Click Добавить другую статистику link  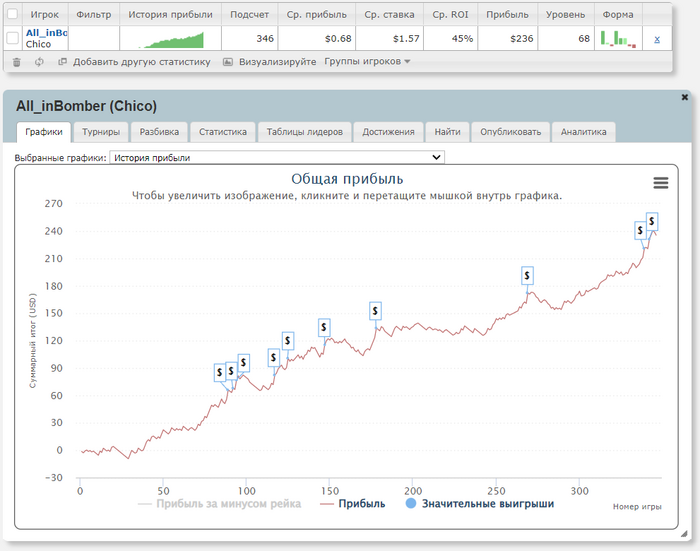pyautogui.click(x=142, y=62)
